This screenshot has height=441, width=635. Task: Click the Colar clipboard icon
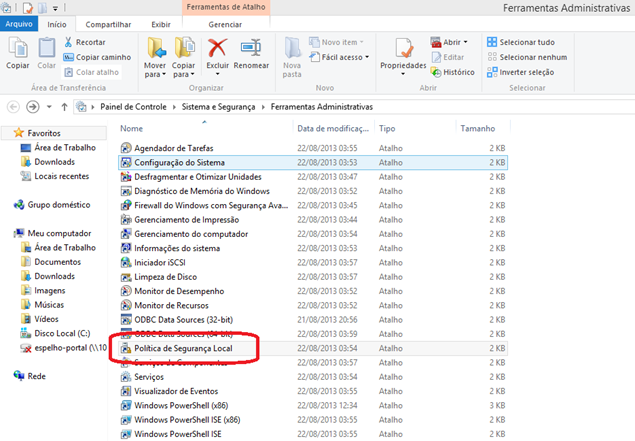(x=47, y=53)
